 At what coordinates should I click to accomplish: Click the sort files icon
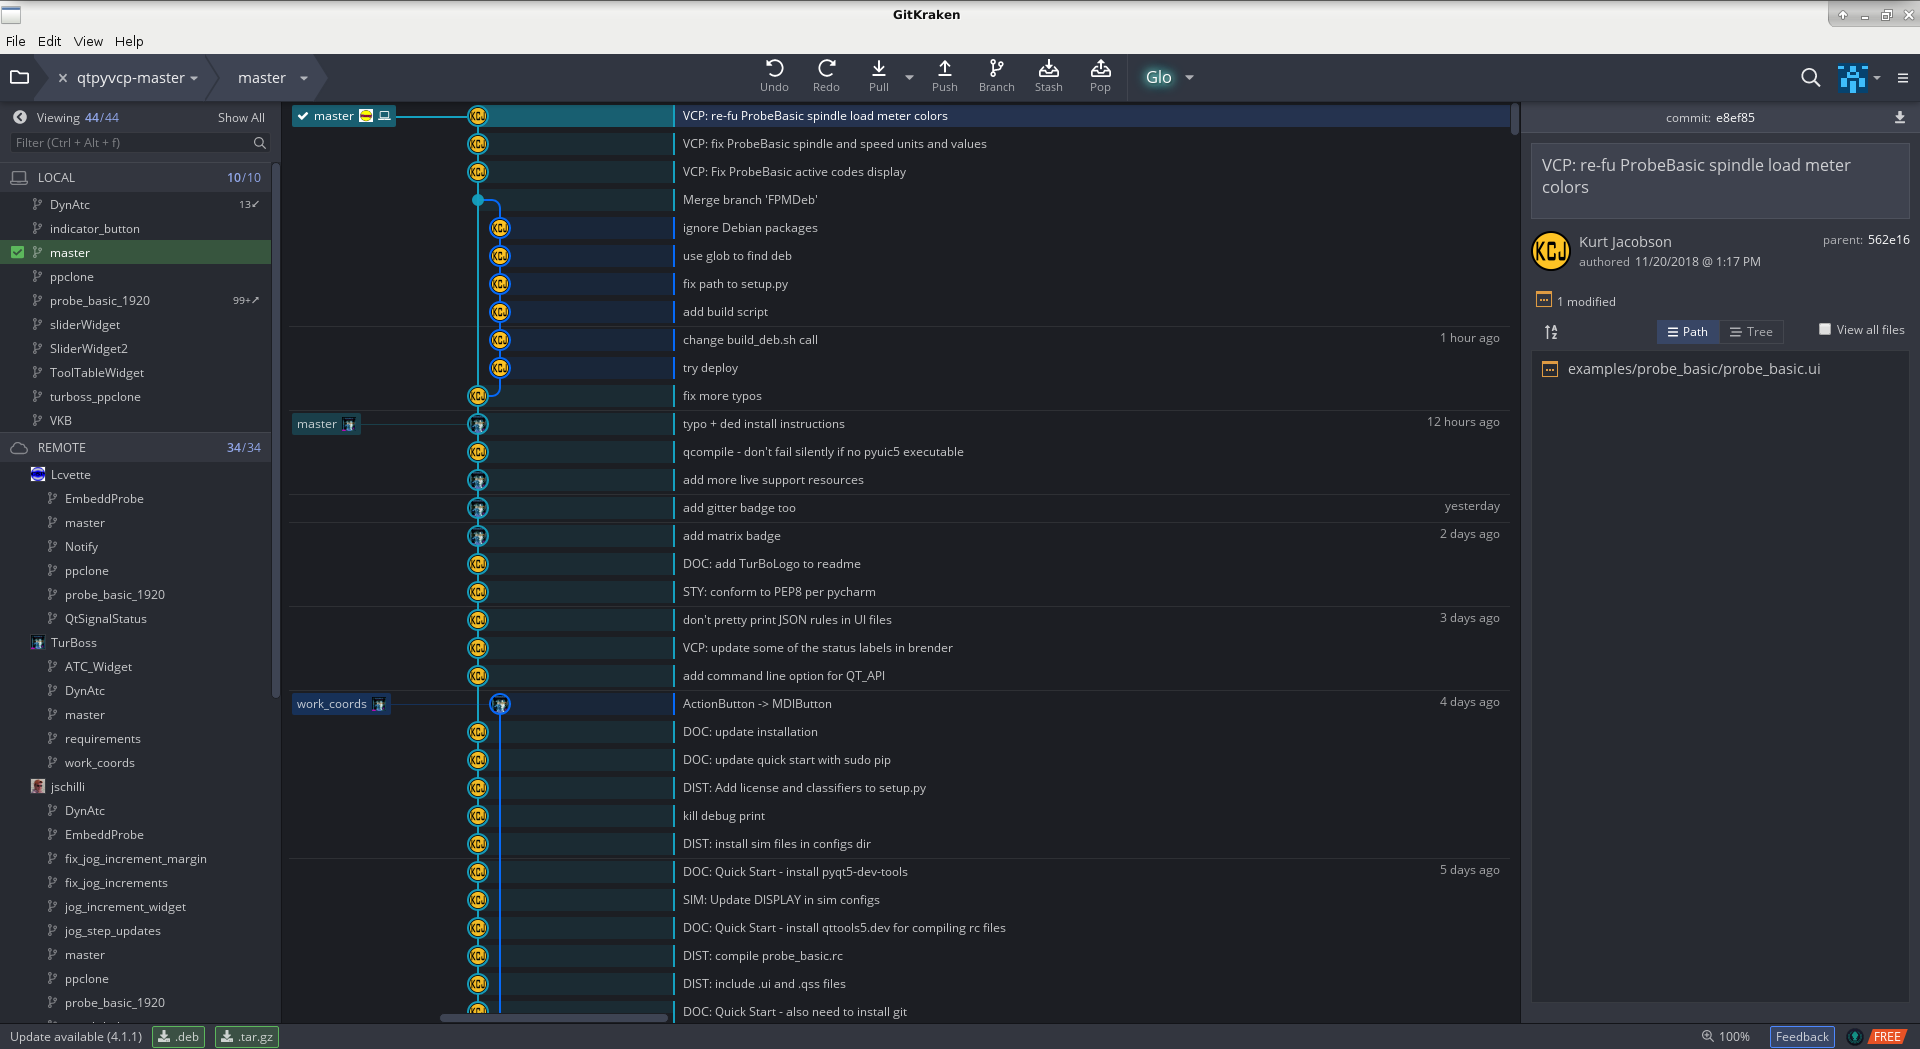(x=1551, y=332)
